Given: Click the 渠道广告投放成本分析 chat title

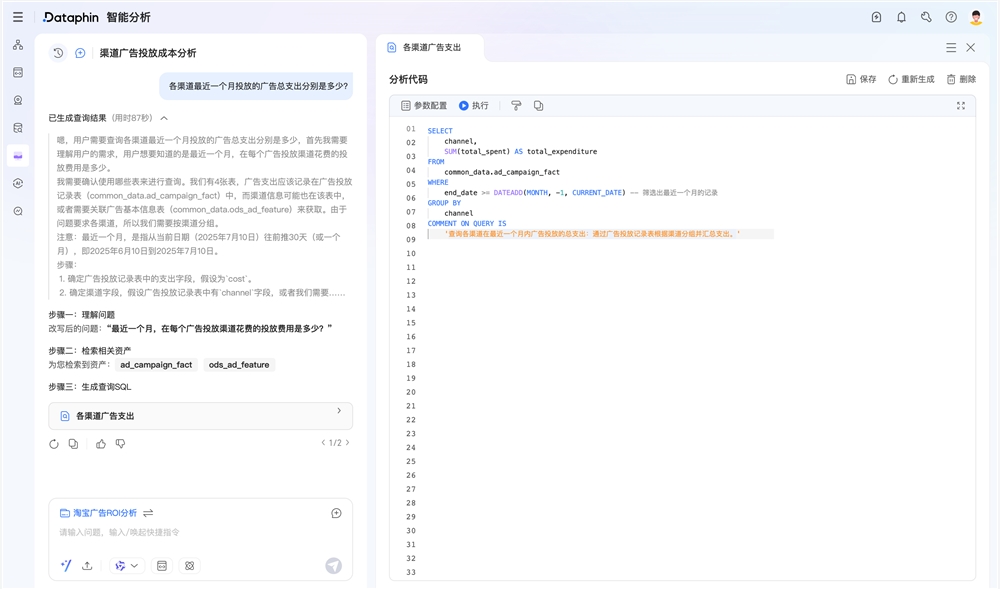Looking at the screenshot, I should 148,53.
